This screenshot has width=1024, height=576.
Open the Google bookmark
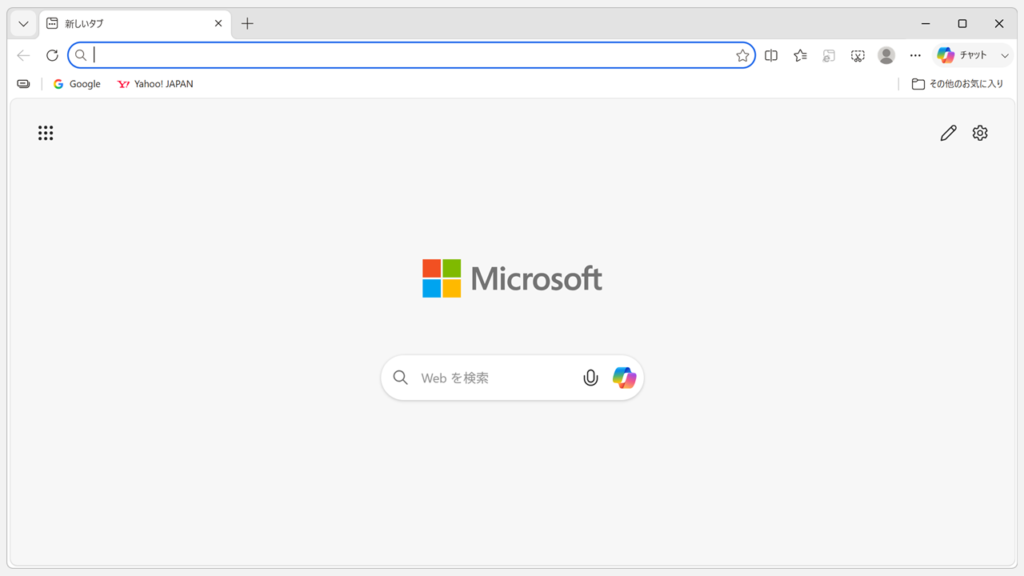click(x=77, y=84)
